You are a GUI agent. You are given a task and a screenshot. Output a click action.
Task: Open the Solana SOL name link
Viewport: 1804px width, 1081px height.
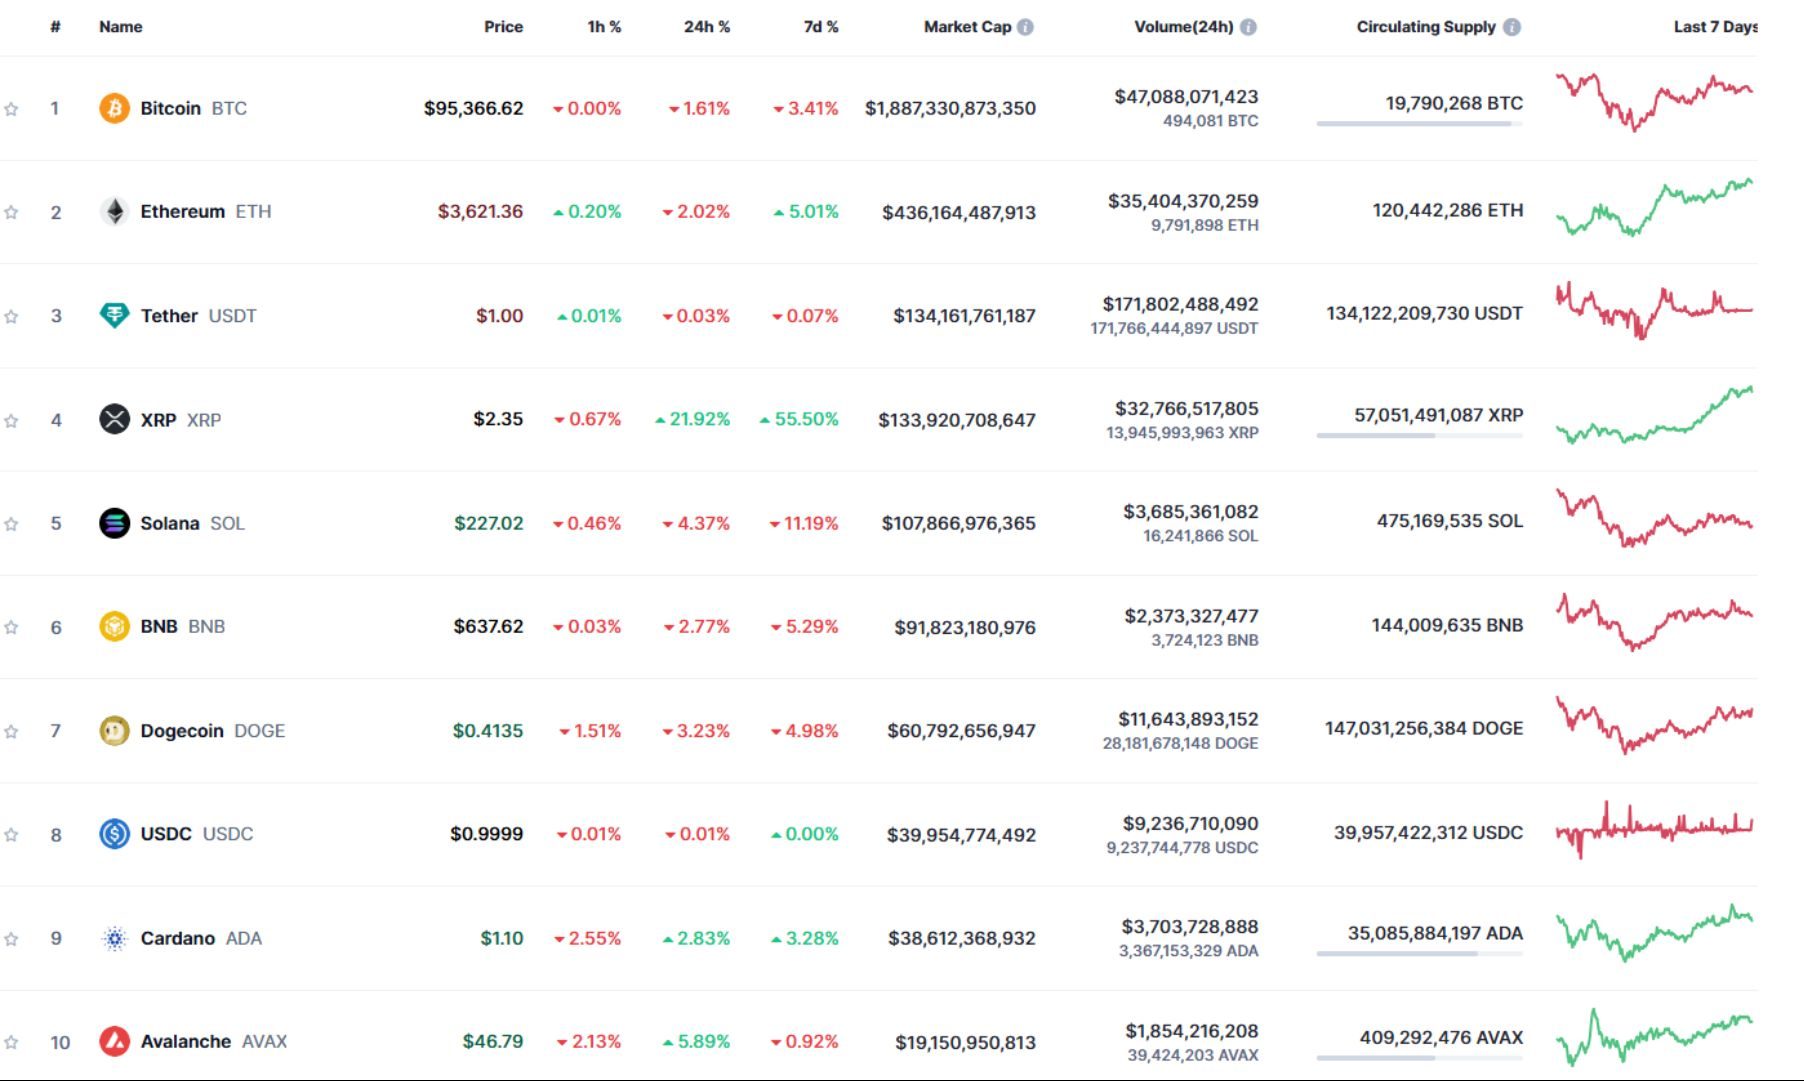click(170, 523)
